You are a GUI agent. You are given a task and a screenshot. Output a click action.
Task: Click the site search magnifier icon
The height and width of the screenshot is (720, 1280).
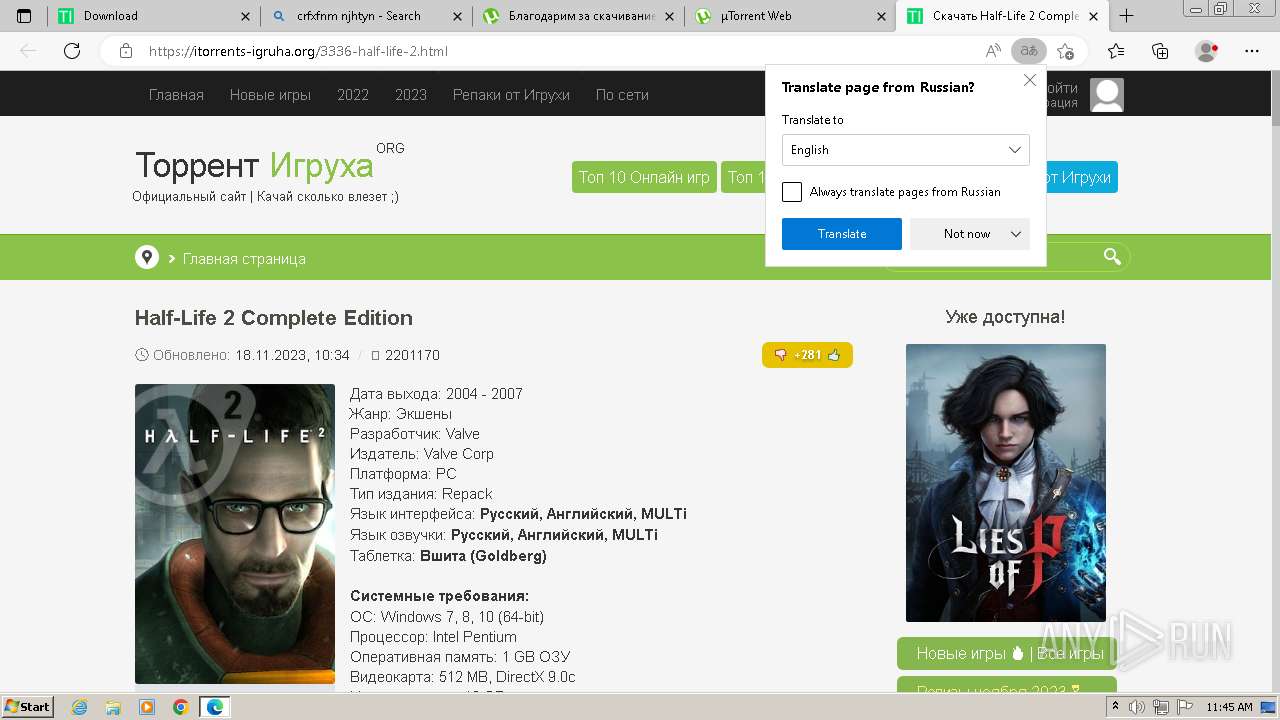pyautogui.click(x=1112, y=257)
